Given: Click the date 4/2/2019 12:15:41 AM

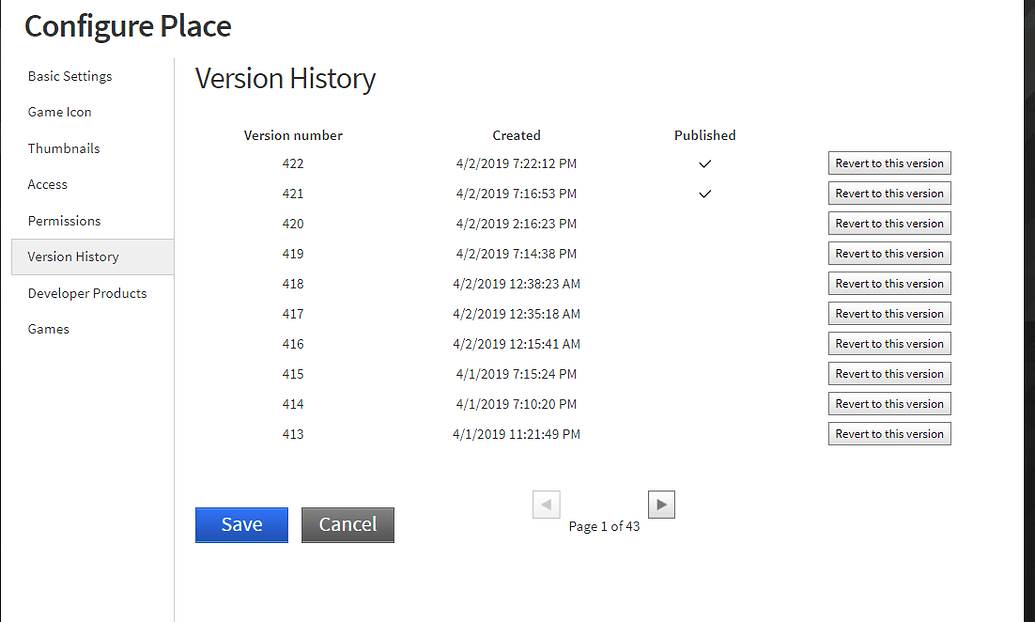Looking at the screenshot, I should click(x=516, y=344).
